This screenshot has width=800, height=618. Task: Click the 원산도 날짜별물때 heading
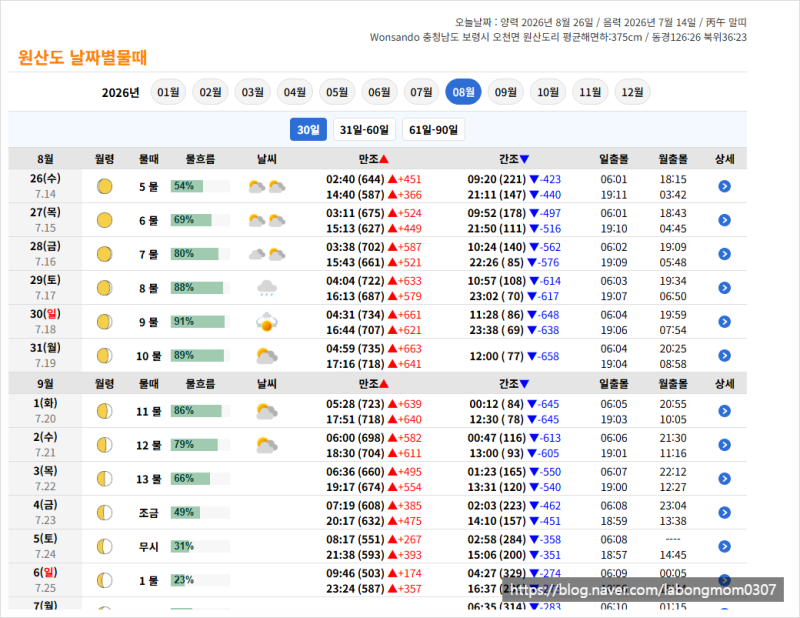(x=82, y=57)
